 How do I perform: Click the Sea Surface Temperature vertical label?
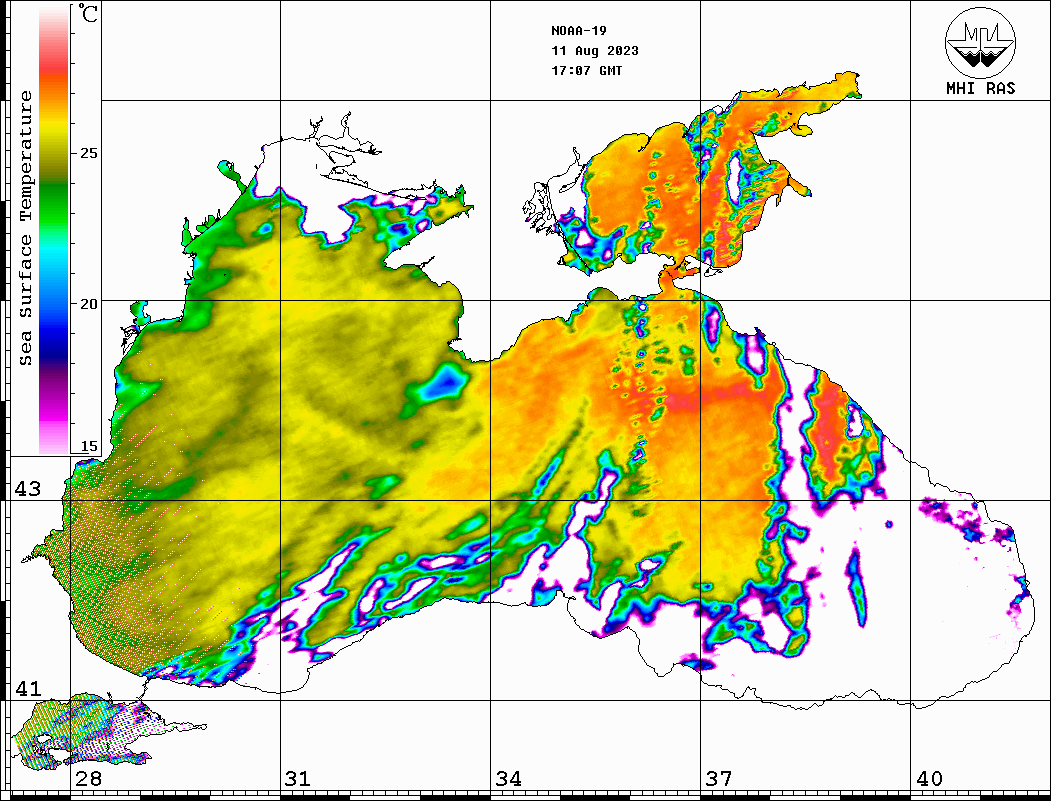coord(26,229)
